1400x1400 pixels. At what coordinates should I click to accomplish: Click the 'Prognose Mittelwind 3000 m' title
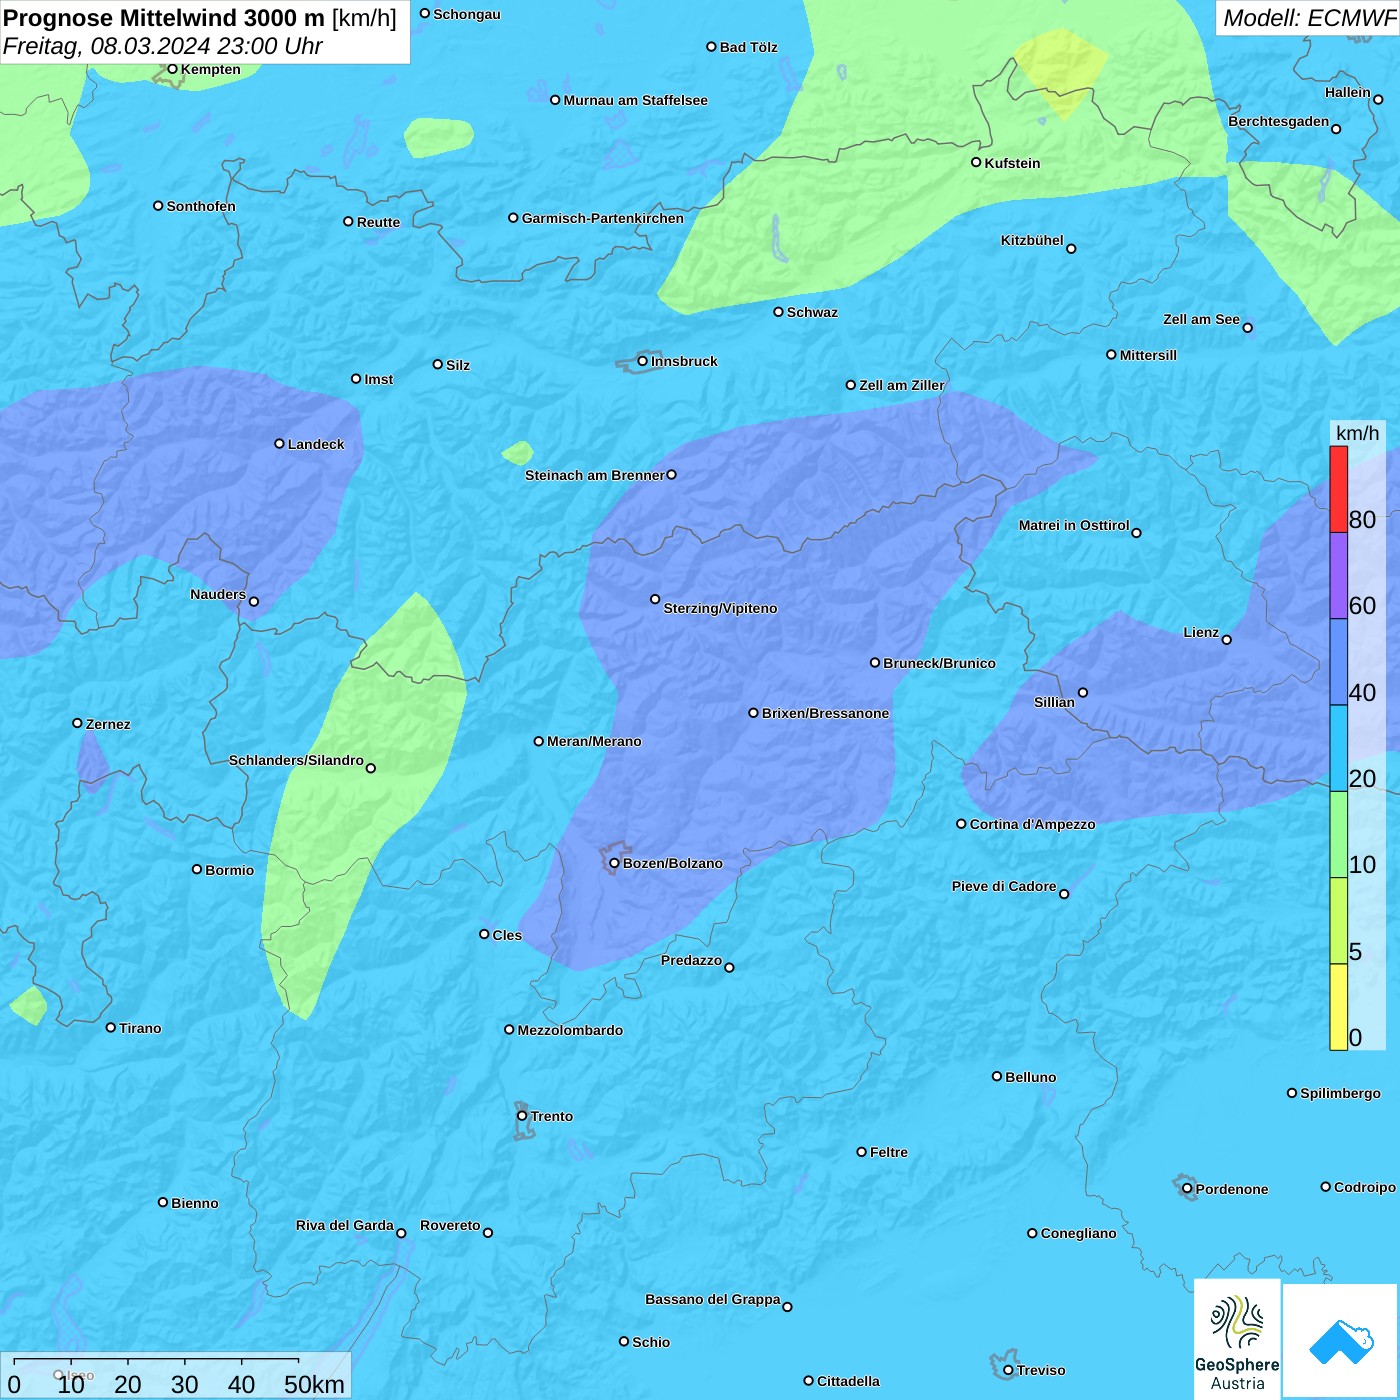click(x=164, y=18)
